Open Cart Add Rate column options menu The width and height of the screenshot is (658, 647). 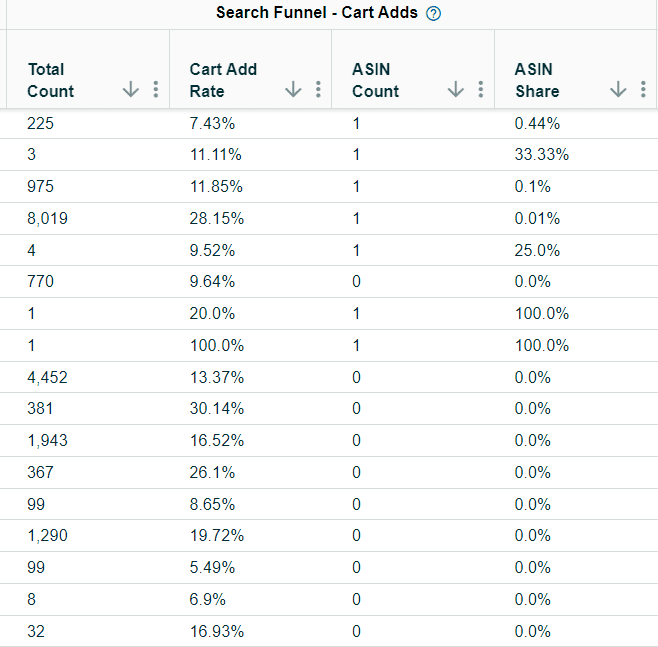(x=318, y=90)
